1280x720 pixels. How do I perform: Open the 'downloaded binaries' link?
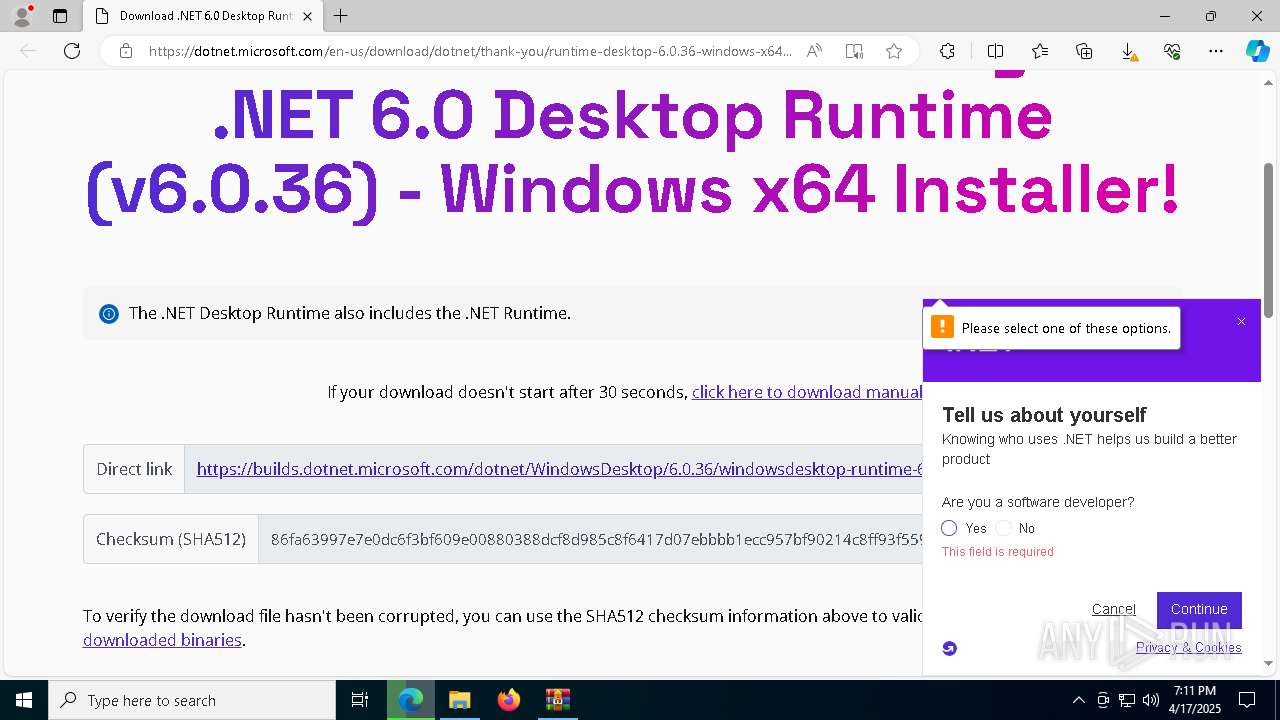(x=162, y=640)
